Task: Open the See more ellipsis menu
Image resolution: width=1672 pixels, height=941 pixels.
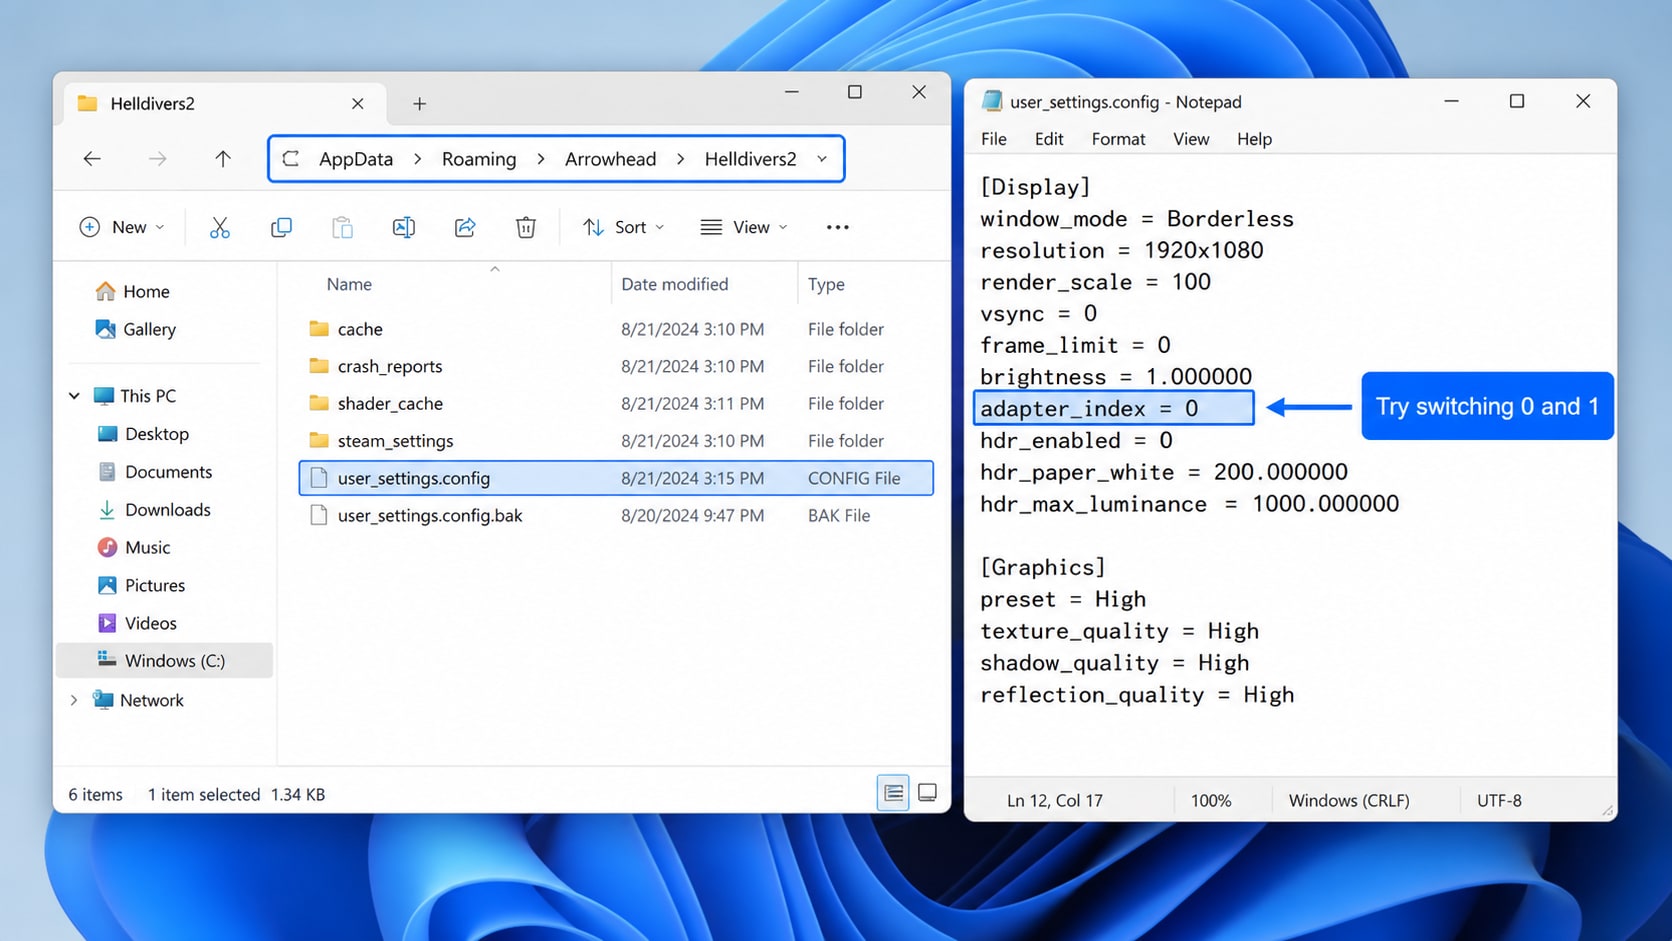Action: pyautogui.click(x=838, y=228)
